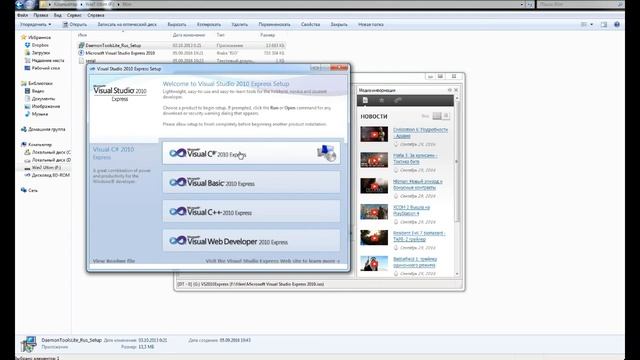The image size is (640, 360).
Task: Click Свойства in the Explorer toolbar
Action: pyautogui.click(x=311, y=24)
